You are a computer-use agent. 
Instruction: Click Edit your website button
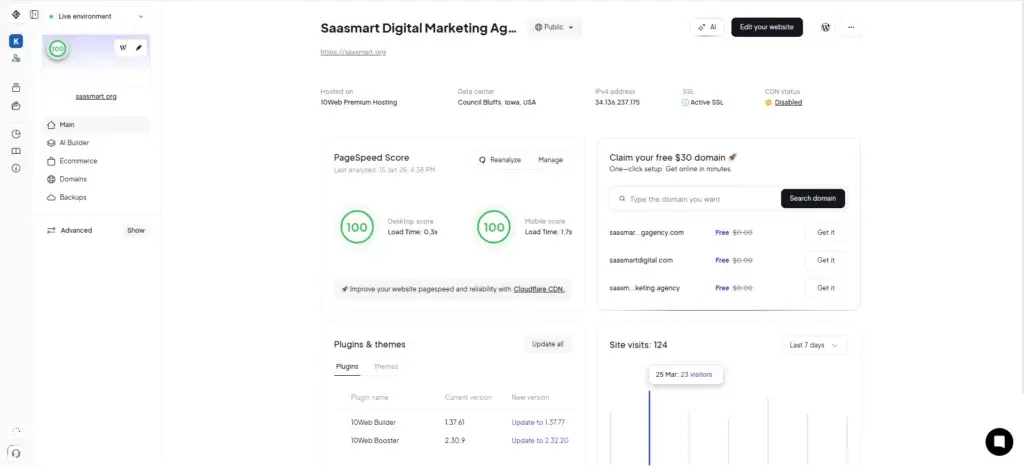pyautogui.click(x=767, y=27)
